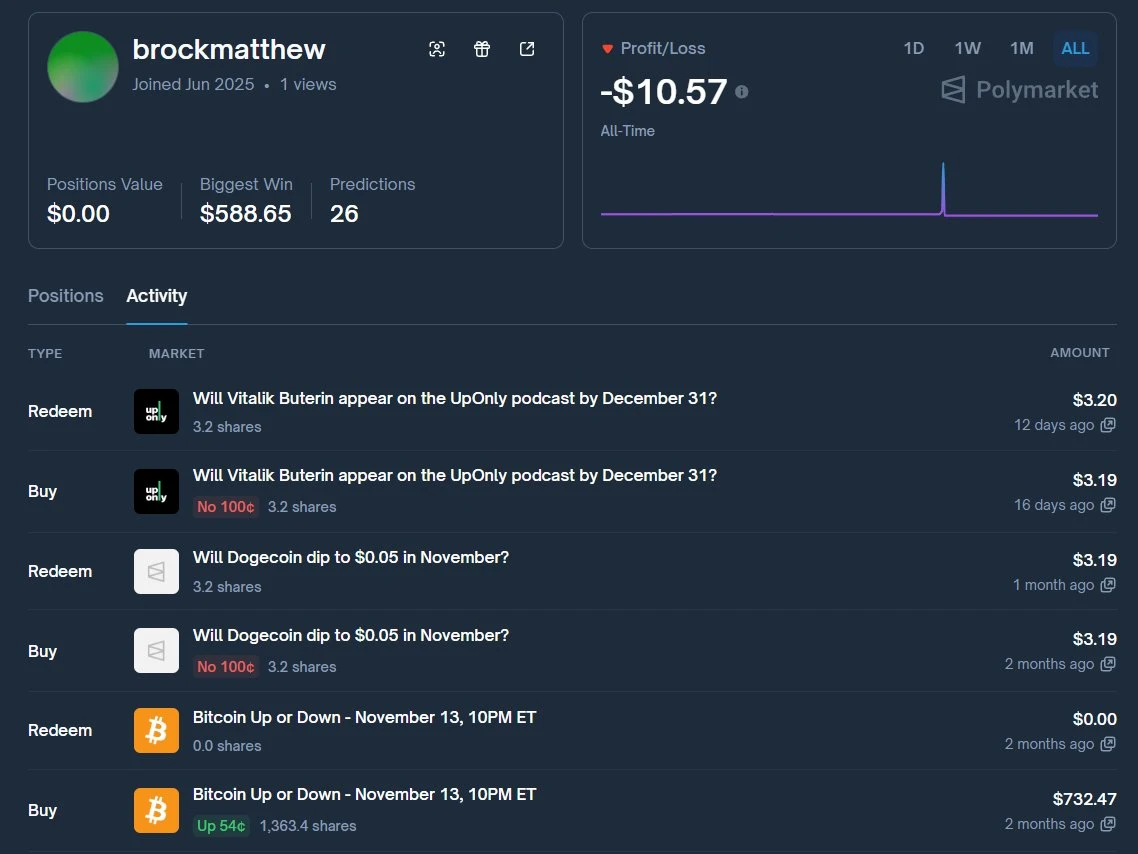This screenshot has height=854, width=1138.
Task: Open the UpOnly podcast market thumbnail
Action: click(x=156, y=411)
